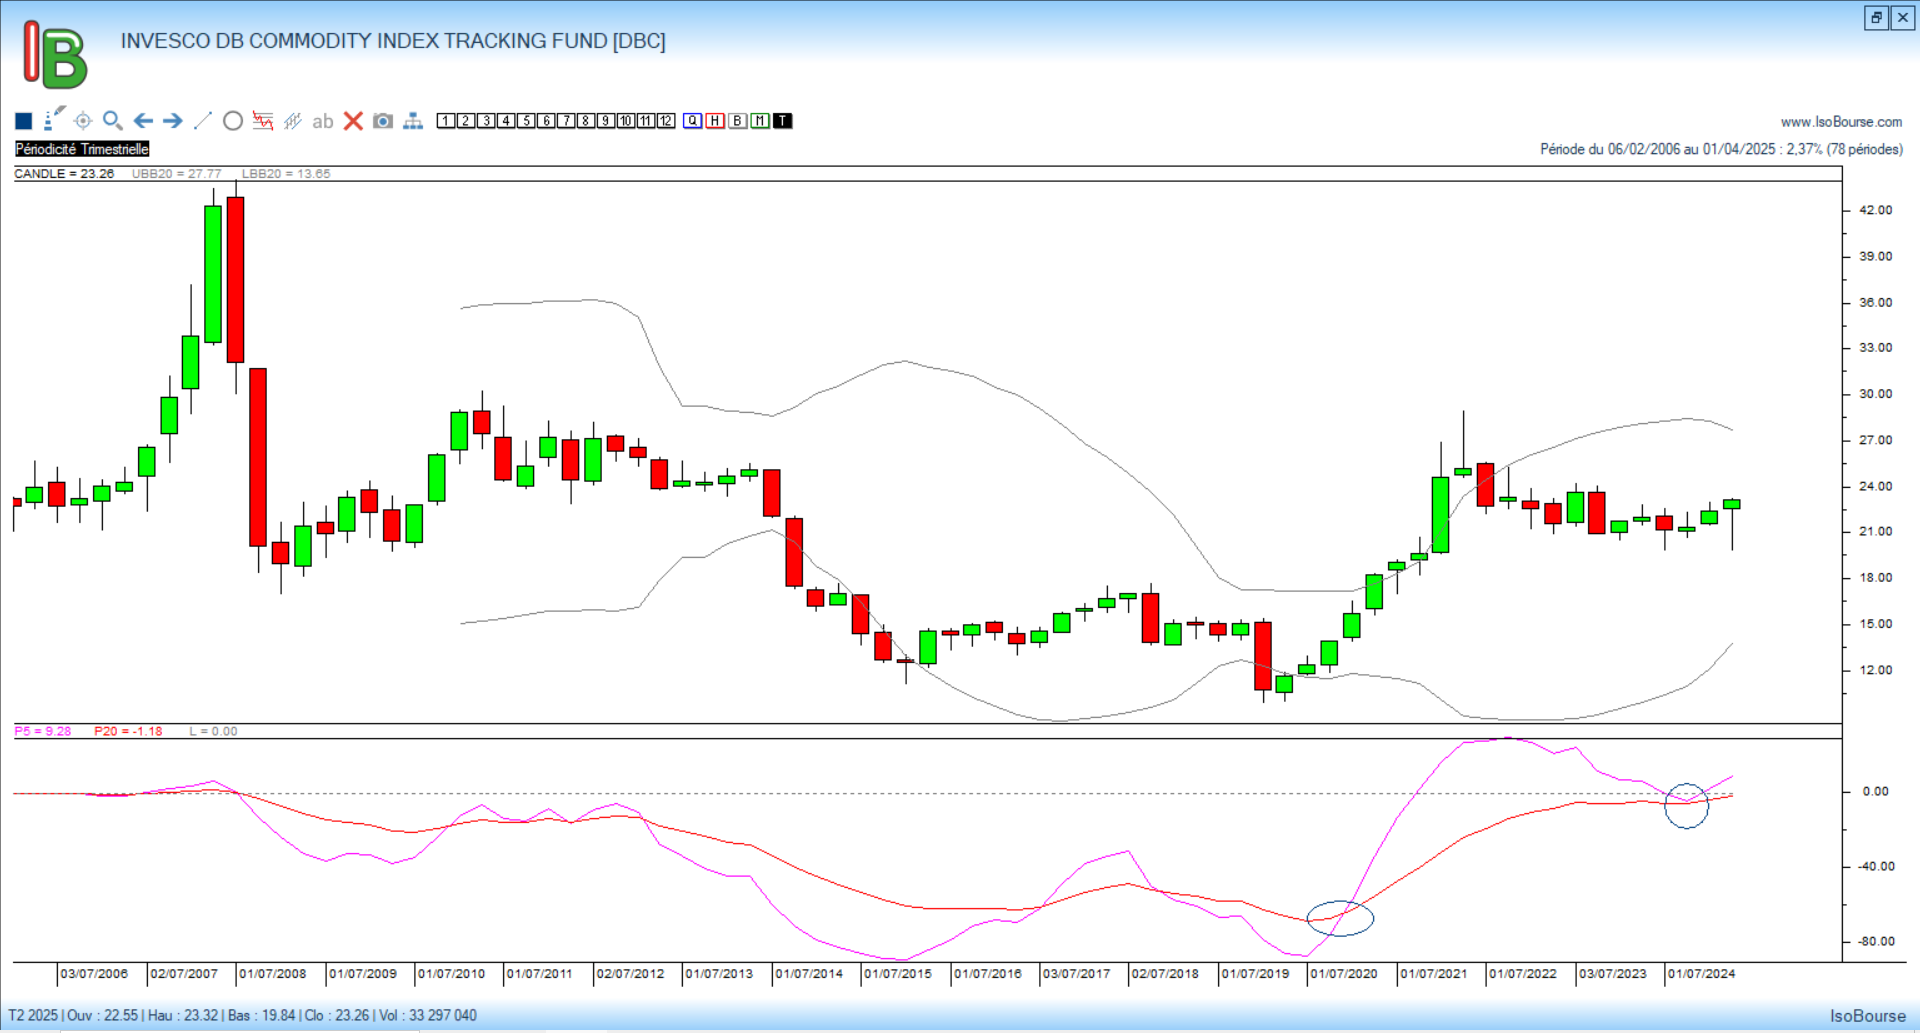Click the P20 = -1.18 label

(x=128, y=731)
